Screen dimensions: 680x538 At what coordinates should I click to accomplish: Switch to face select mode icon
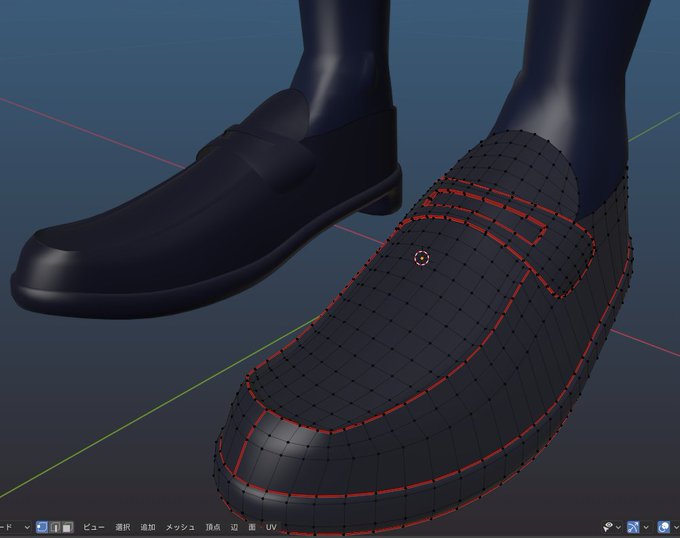(67, 527)
